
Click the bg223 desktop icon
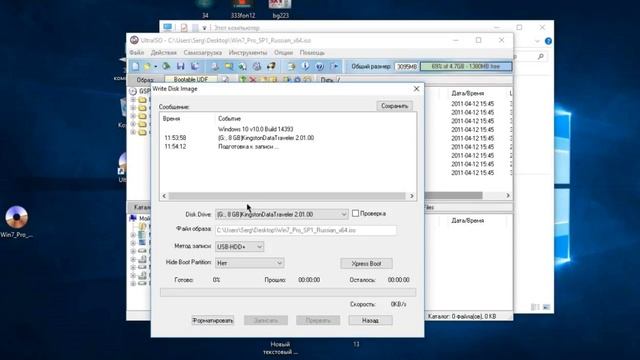280,10
